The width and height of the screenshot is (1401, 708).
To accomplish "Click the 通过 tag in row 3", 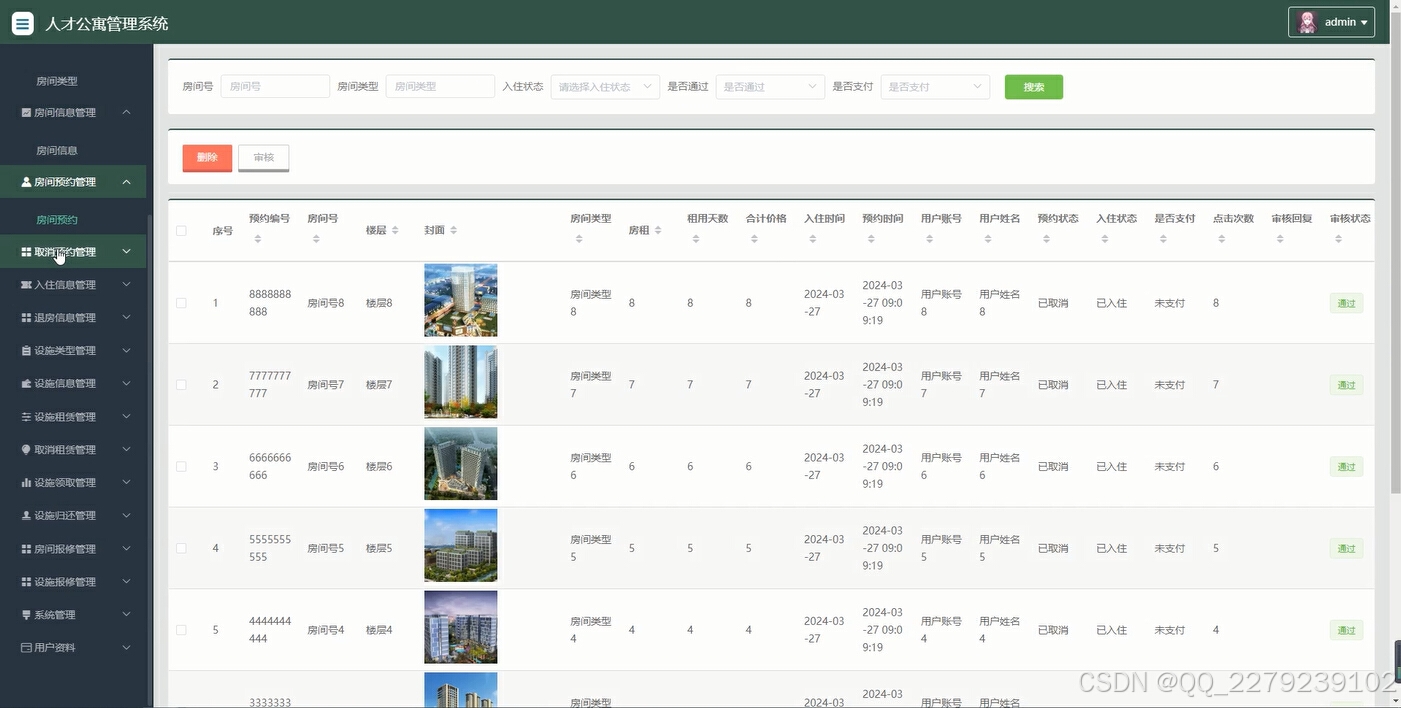I will pyautogui.click(x=1346, y=467).
